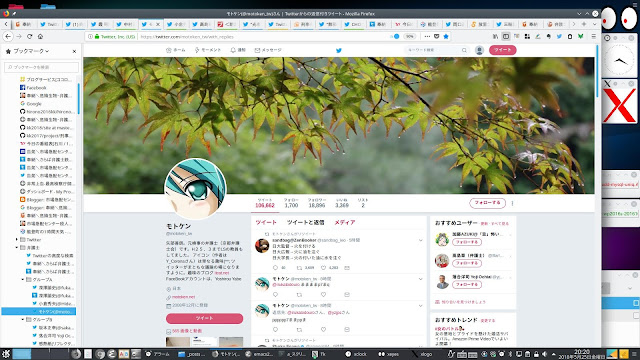This screenshot has width=640, height=360.
Task: Open the KDE application launcher
Action: pyautogui.click(x=6, y=354)
